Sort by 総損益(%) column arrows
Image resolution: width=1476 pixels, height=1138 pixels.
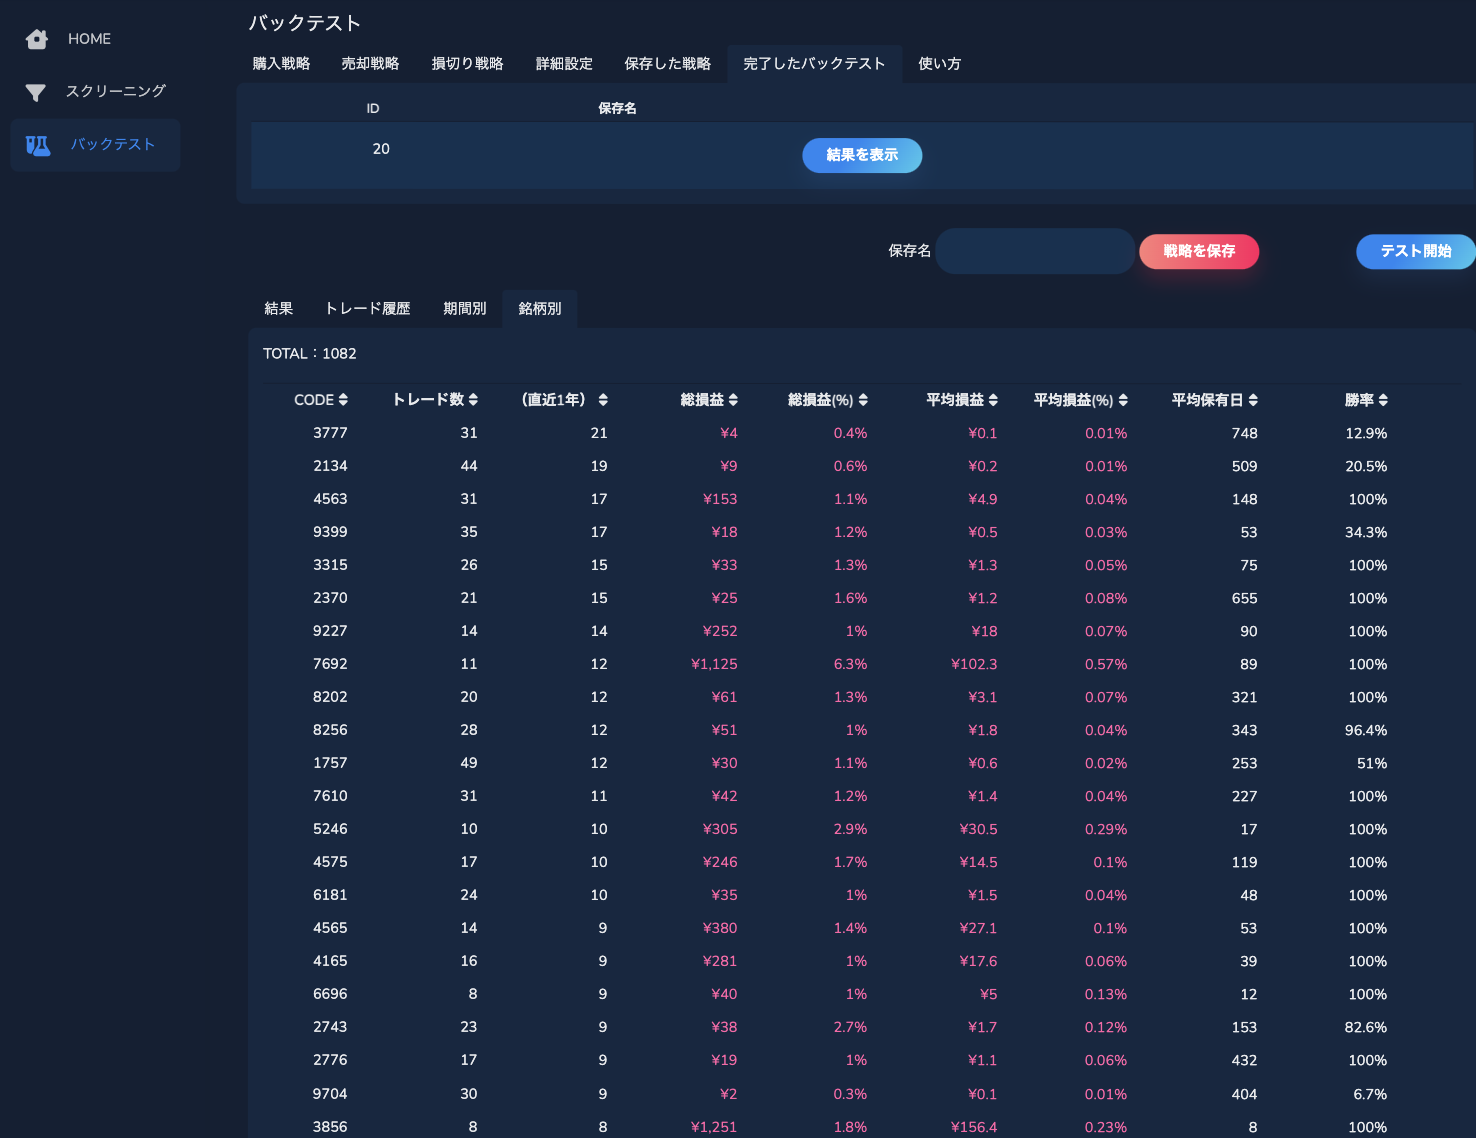point(863,400)
